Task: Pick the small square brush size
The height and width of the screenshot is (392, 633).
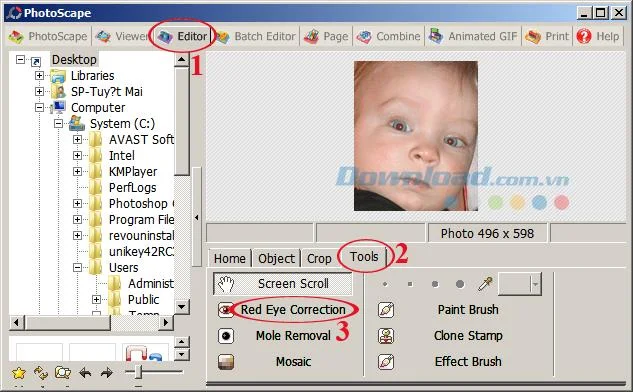Action: [x=410, y=284]
